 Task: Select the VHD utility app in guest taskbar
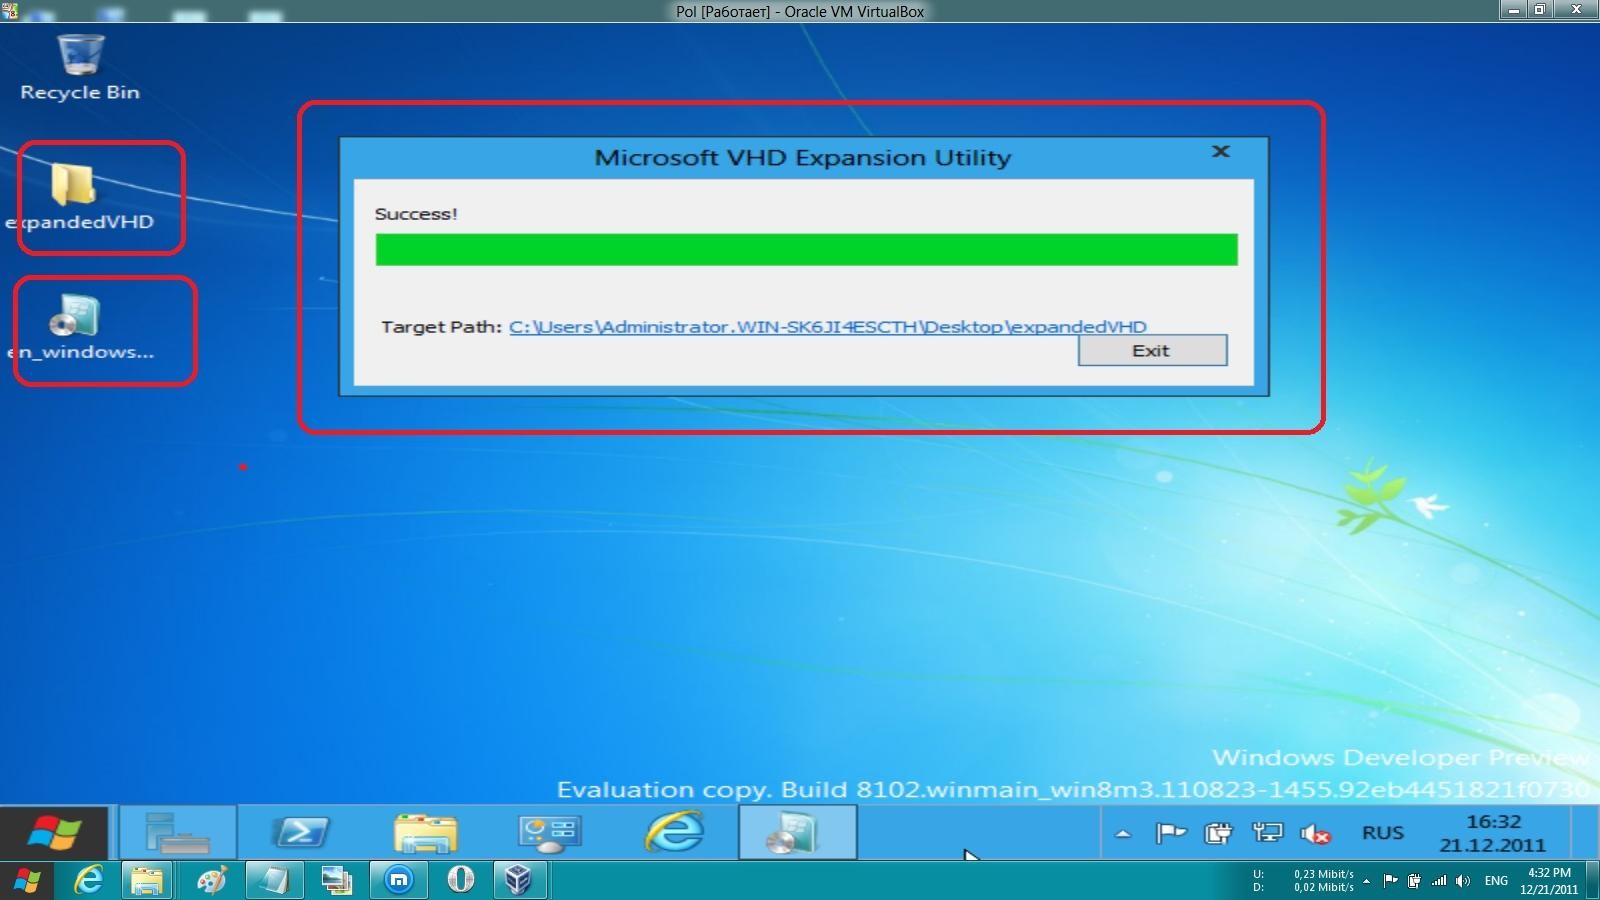797,832
